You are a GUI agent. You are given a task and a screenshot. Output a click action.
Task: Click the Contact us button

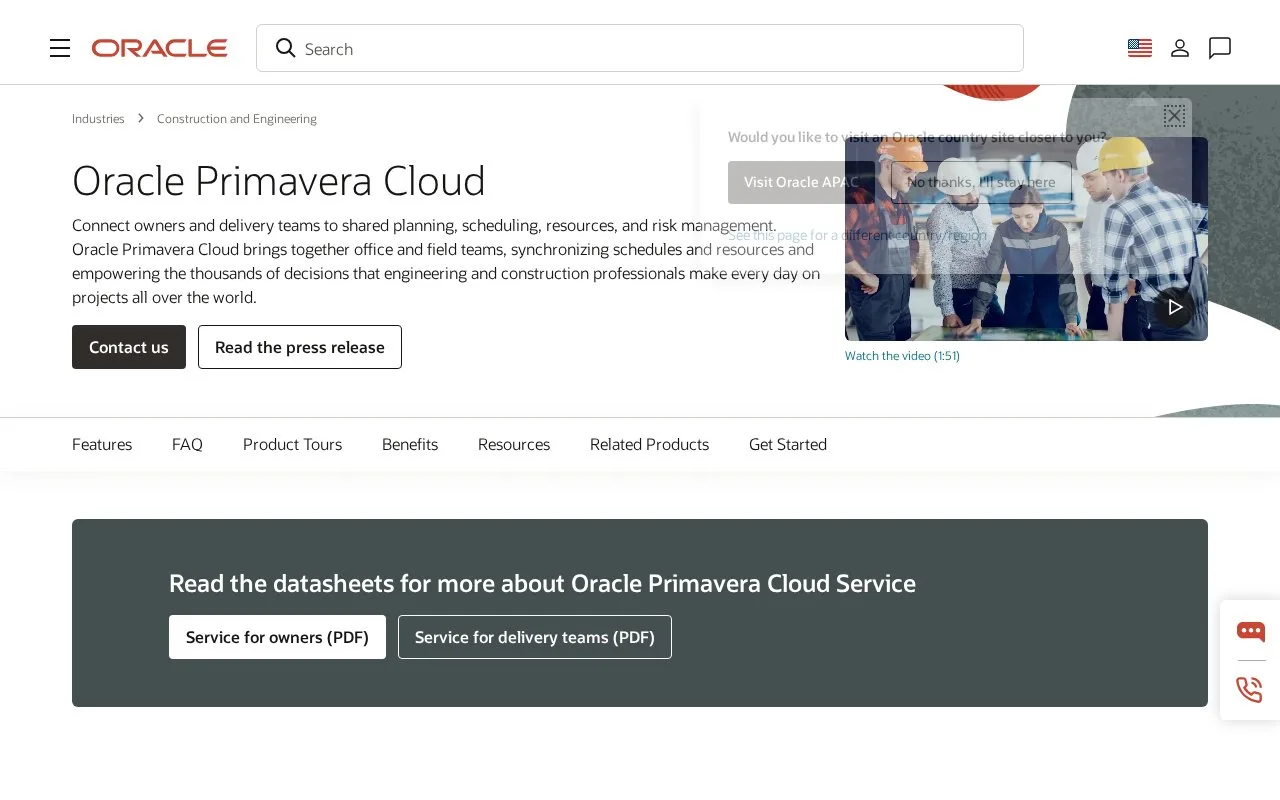coord(129,347)
